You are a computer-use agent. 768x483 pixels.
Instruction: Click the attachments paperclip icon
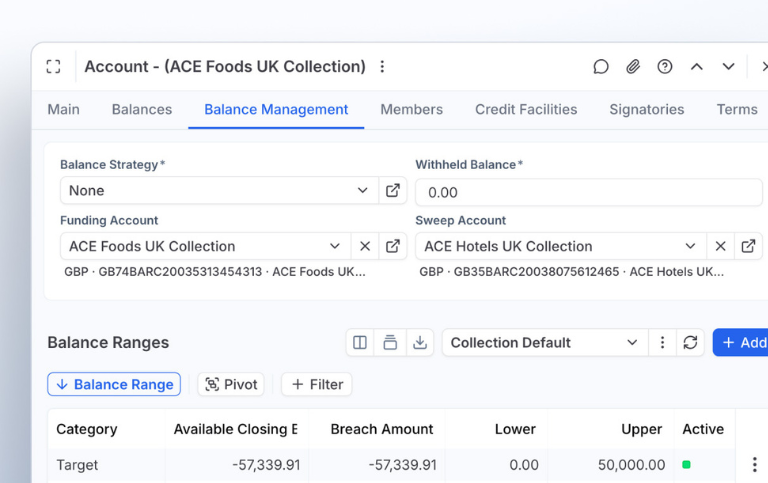tap(633, 67)
